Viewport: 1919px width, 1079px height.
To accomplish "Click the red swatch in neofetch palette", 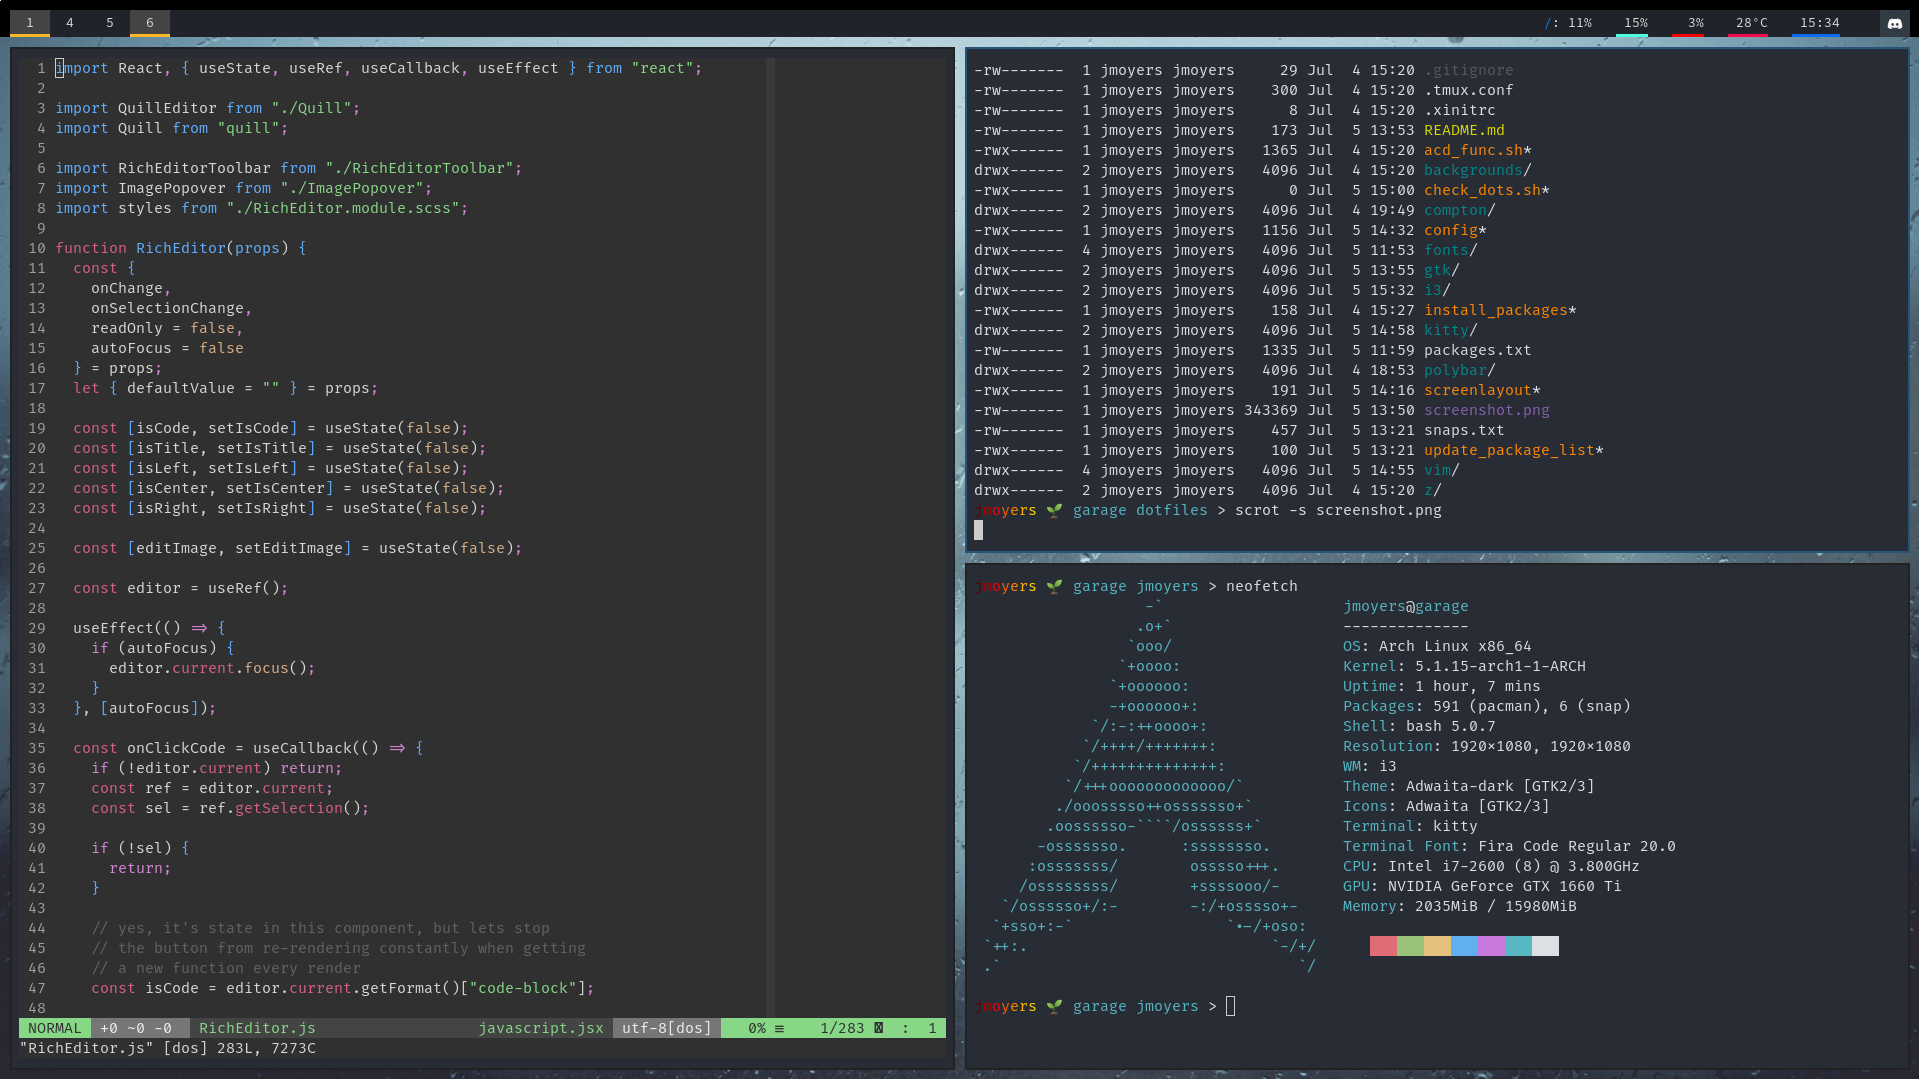I will (x=1383, y=946).
